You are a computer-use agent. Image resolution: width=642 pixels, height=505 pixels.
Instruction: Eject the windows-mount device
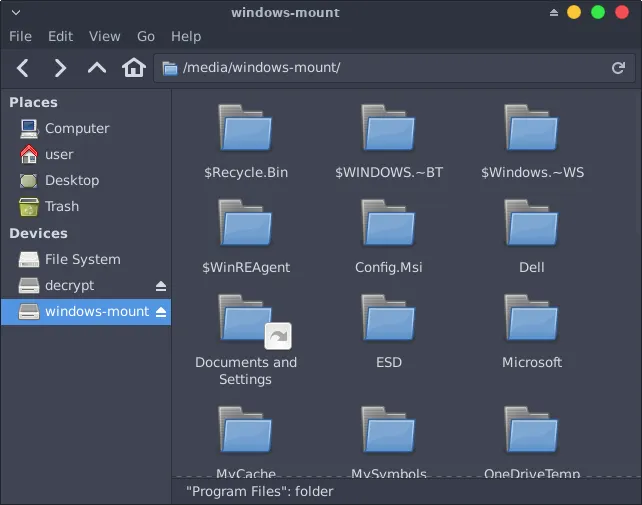point(161,312)
